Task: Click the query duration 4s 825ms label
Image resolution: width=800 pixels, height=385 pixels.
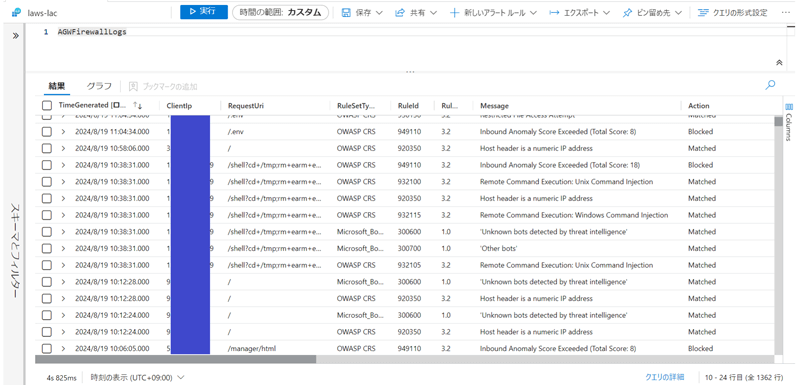Action: (61, 377)
